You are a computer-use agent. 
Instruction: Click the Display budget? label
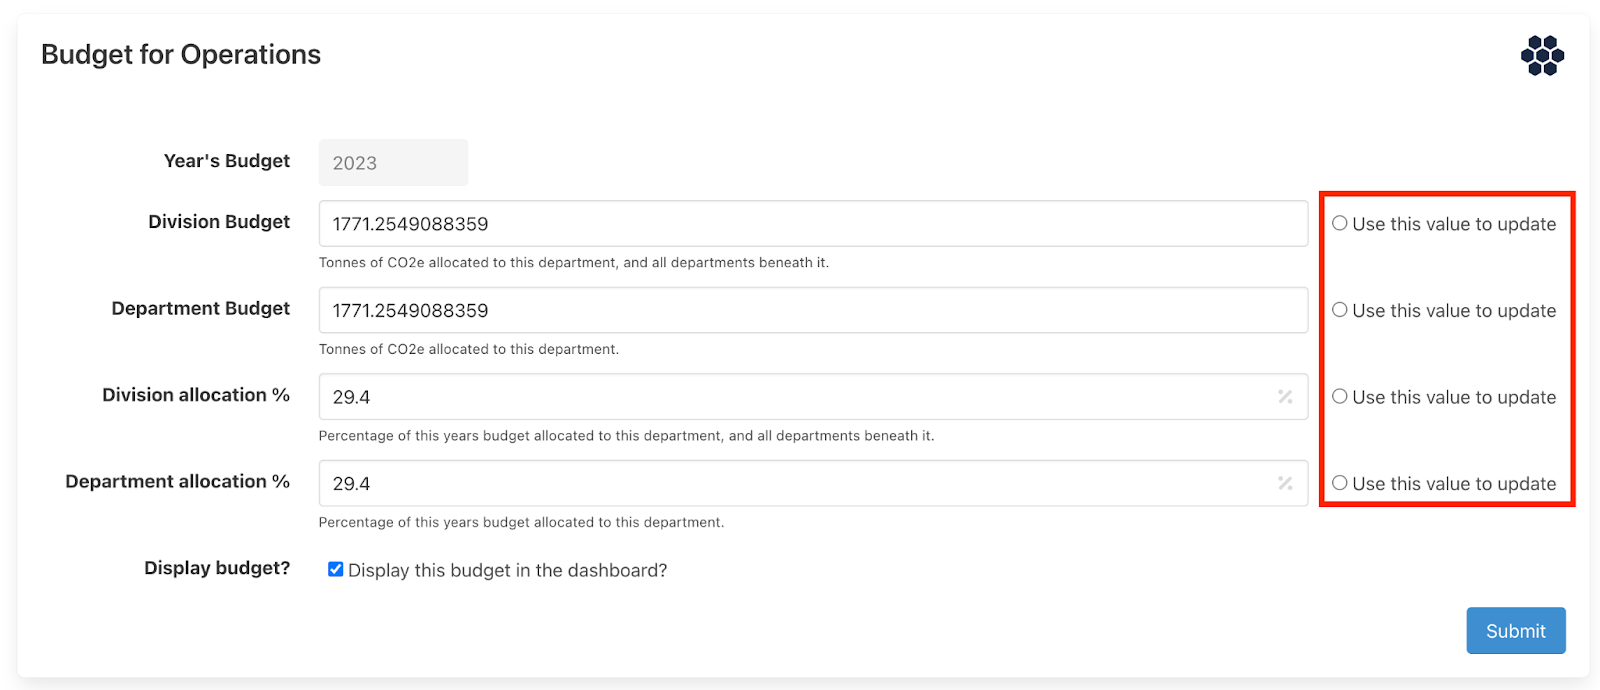coord(217,568)
